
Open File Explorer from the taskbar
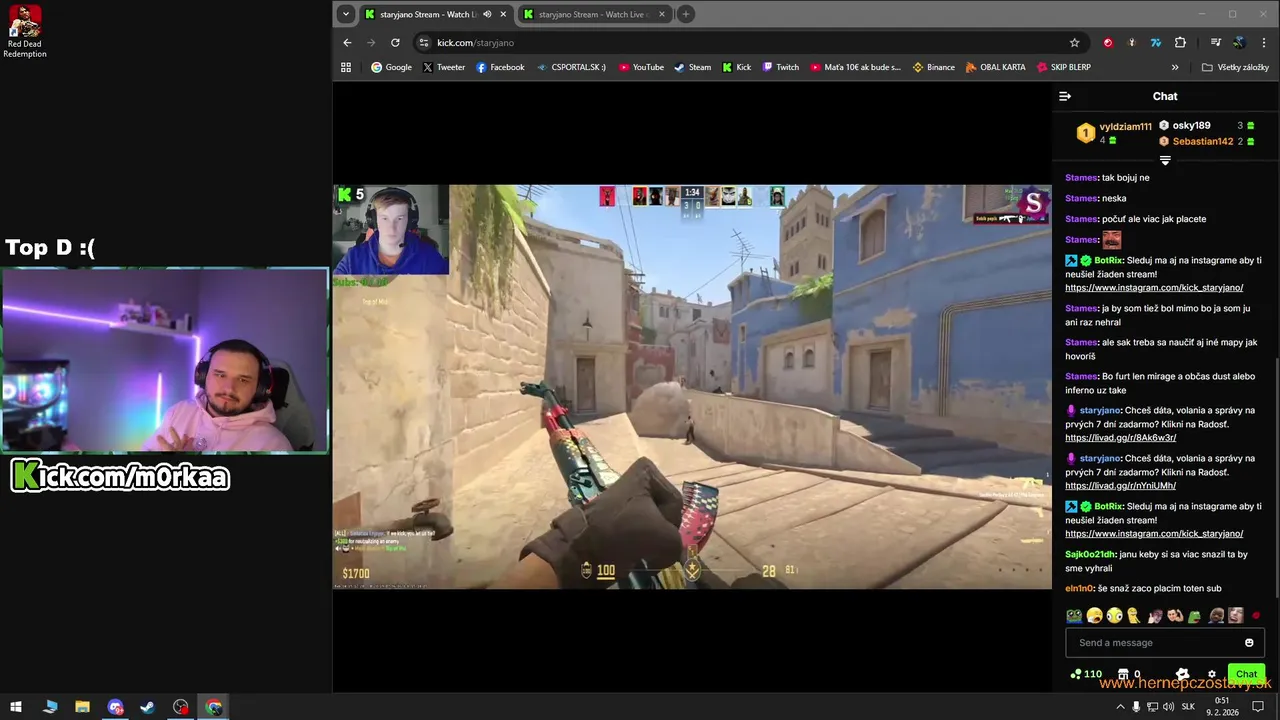tap(82, 707)
